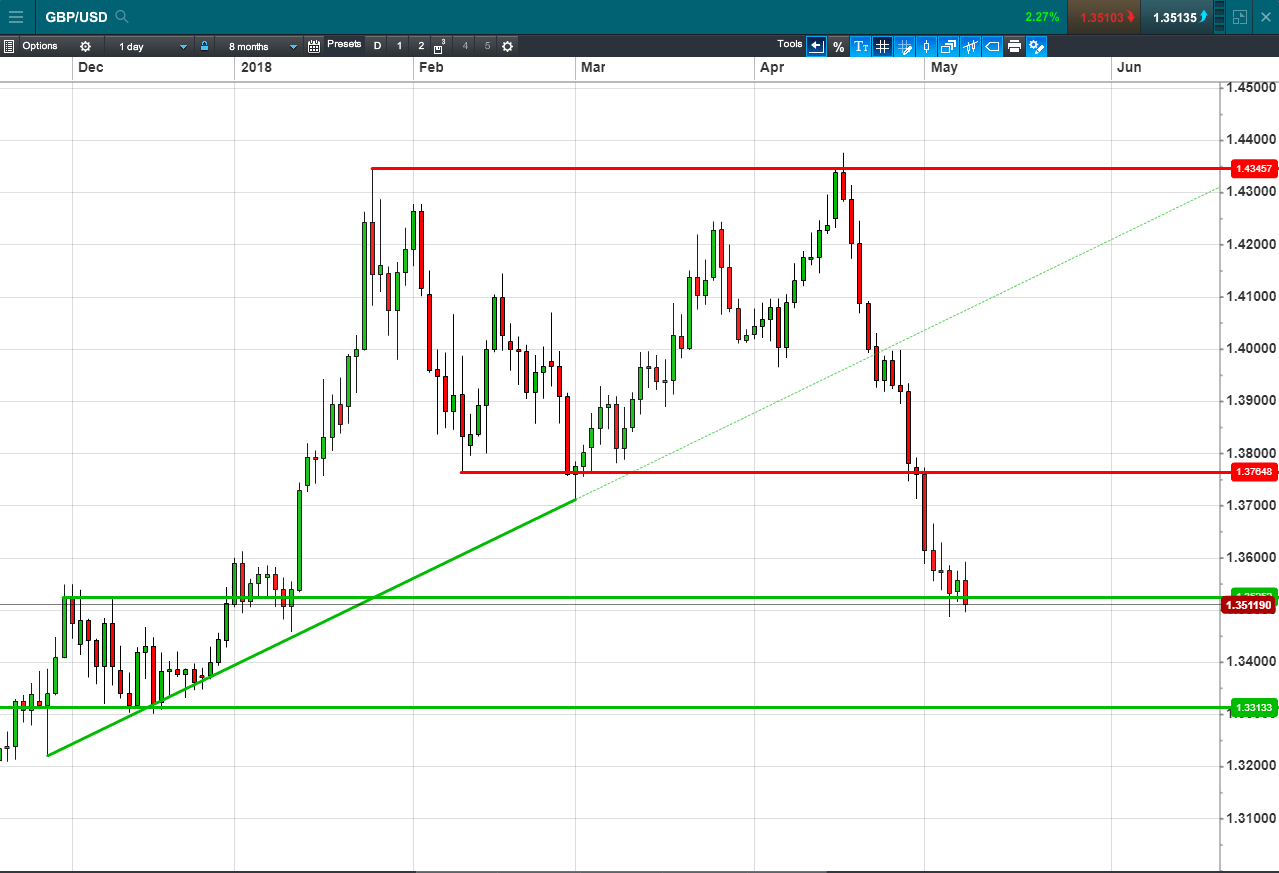Viewport: 1279px width, 873px height.
Task: Select preset 2
Action: click(x=421, y=46)
